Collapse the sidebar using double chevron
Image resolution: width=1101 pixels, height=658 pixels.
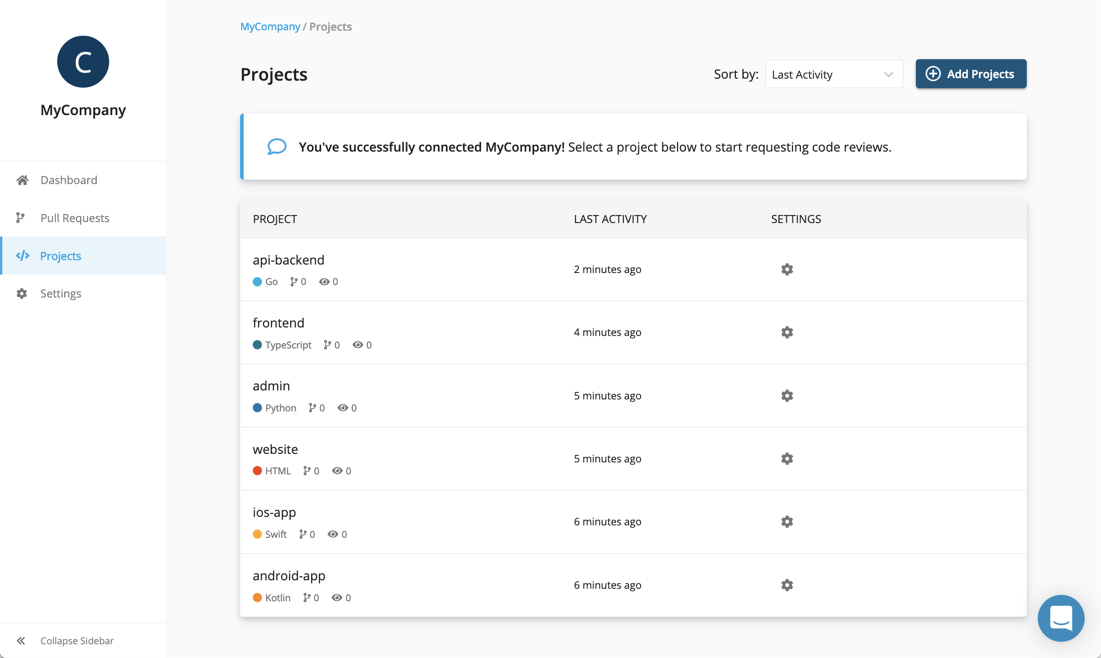pos(21,641)
